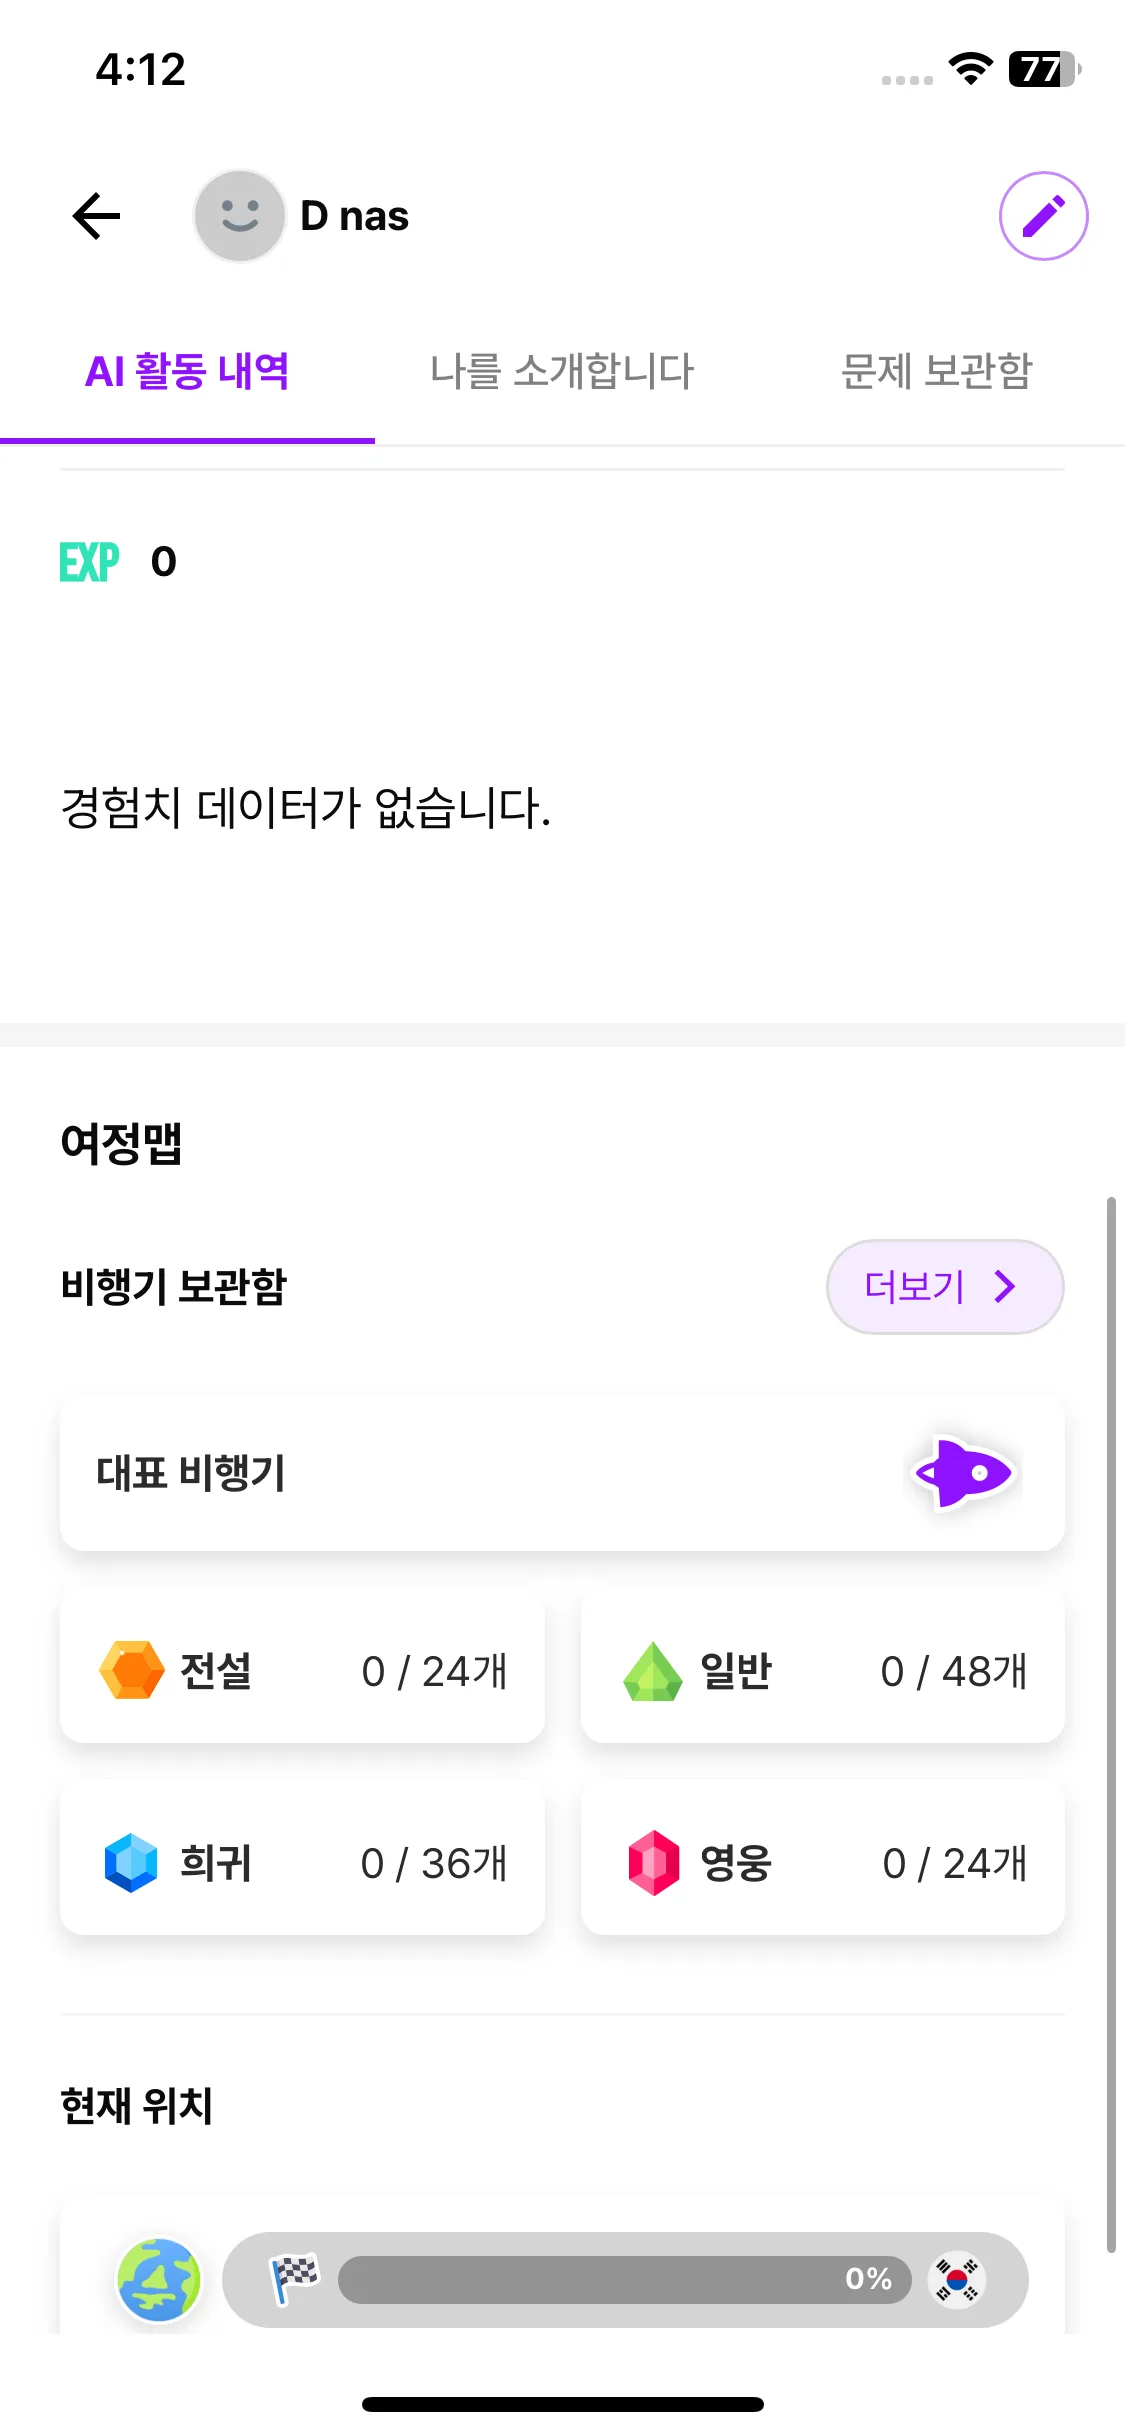Image resolution: width=1125 pixels, height=2436 pixels.
Task: Open the 문제 보관함 tab
Action: click(936, 372)
